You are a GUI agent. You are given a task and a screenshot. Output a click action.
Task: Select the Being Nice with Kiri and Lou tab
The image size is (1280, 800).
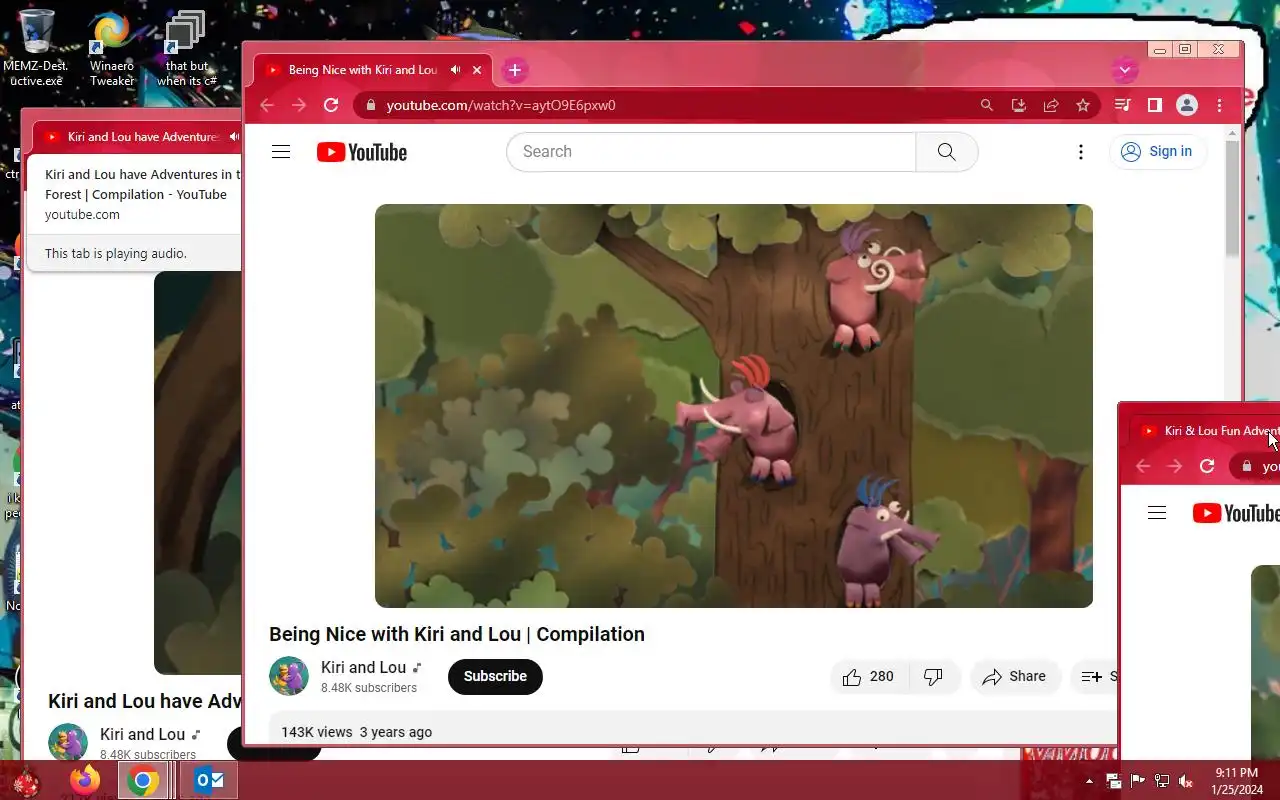pyautogui.click(x=362, y=70)
